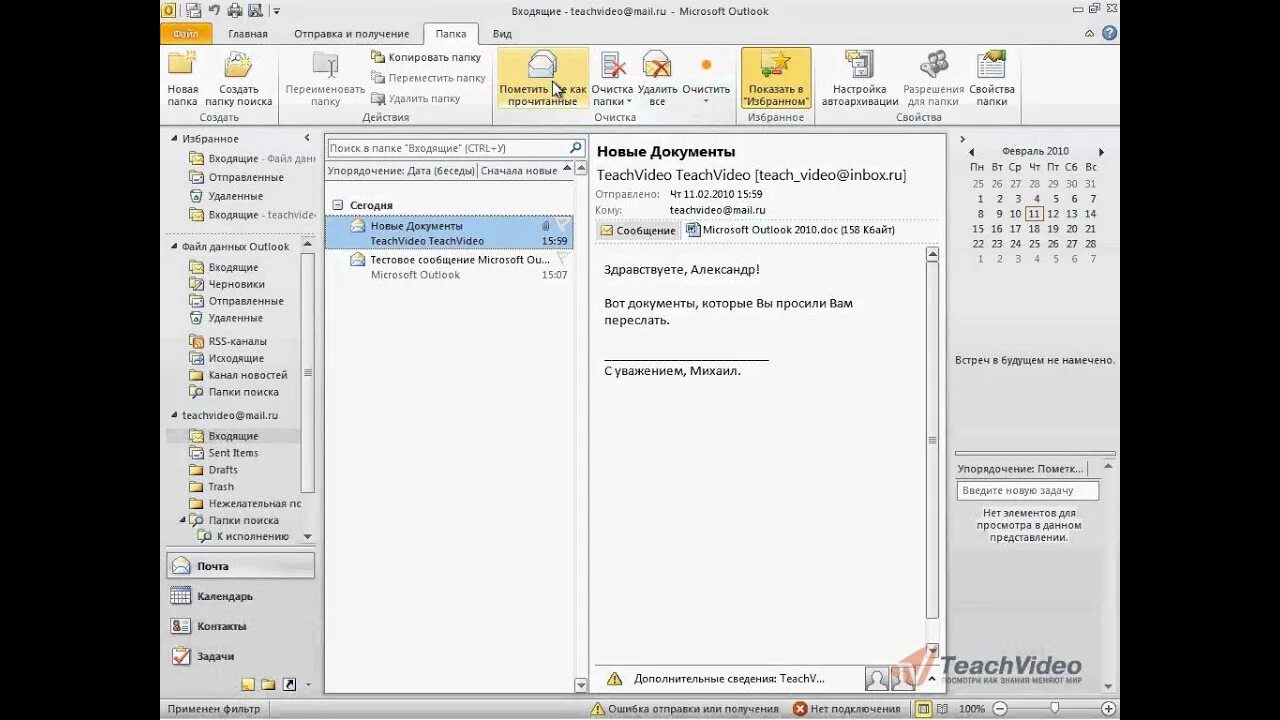Minimize the ribbon with the caret icon
The width and height of the screenshot is (1280, 720).
click(1088, 33)
